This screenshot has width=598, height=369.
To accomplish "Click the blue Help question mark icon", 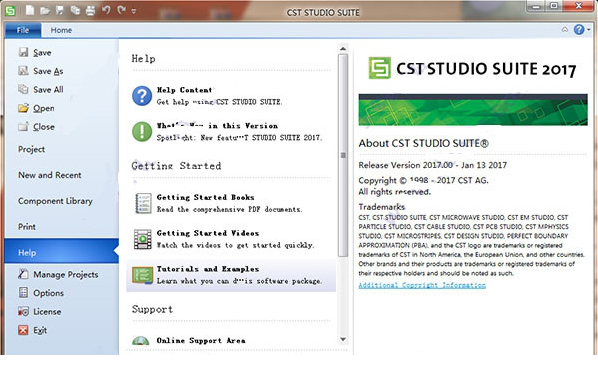I will click(x=579, y=29).
